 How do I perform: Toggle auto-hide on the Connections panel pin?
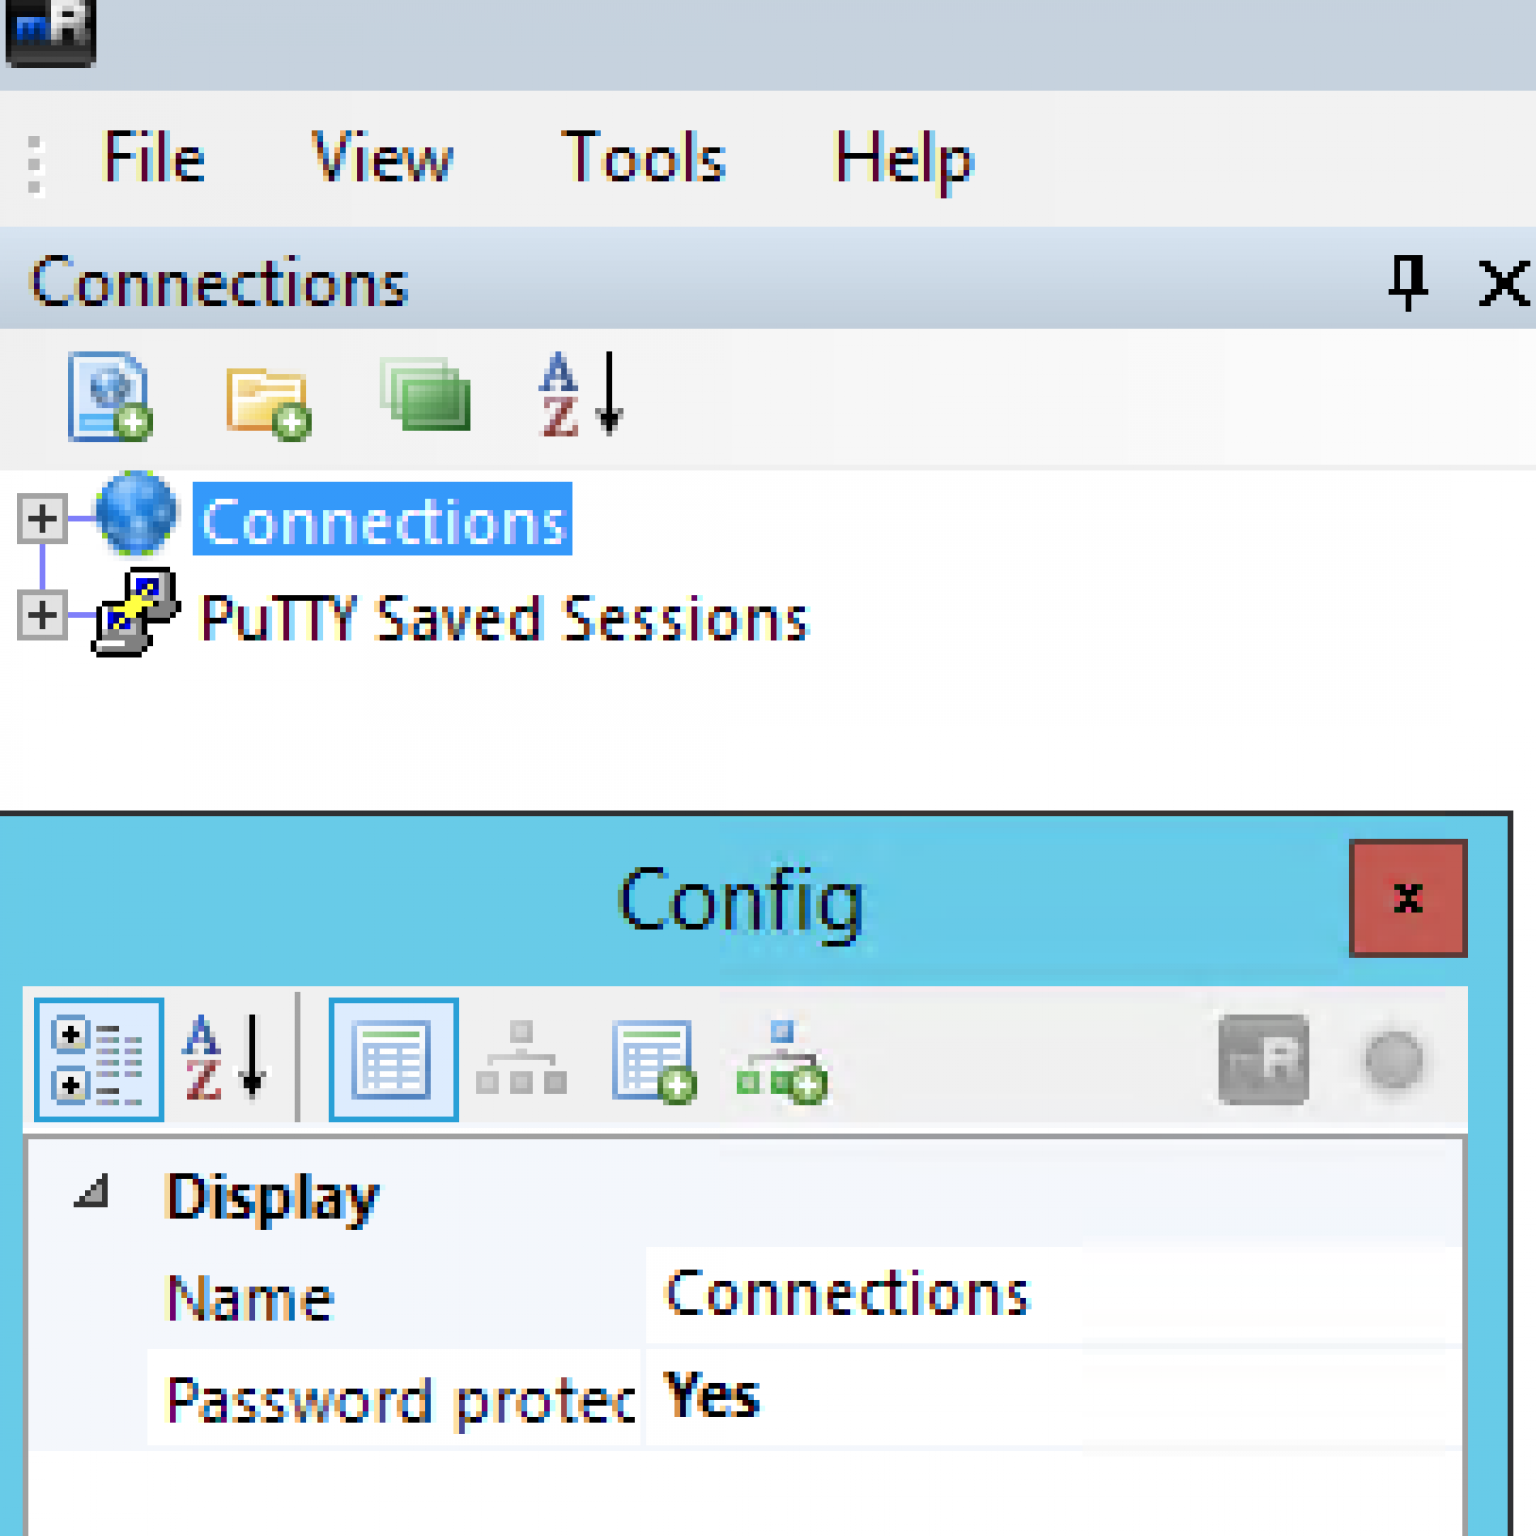(x=1408, y=283)
